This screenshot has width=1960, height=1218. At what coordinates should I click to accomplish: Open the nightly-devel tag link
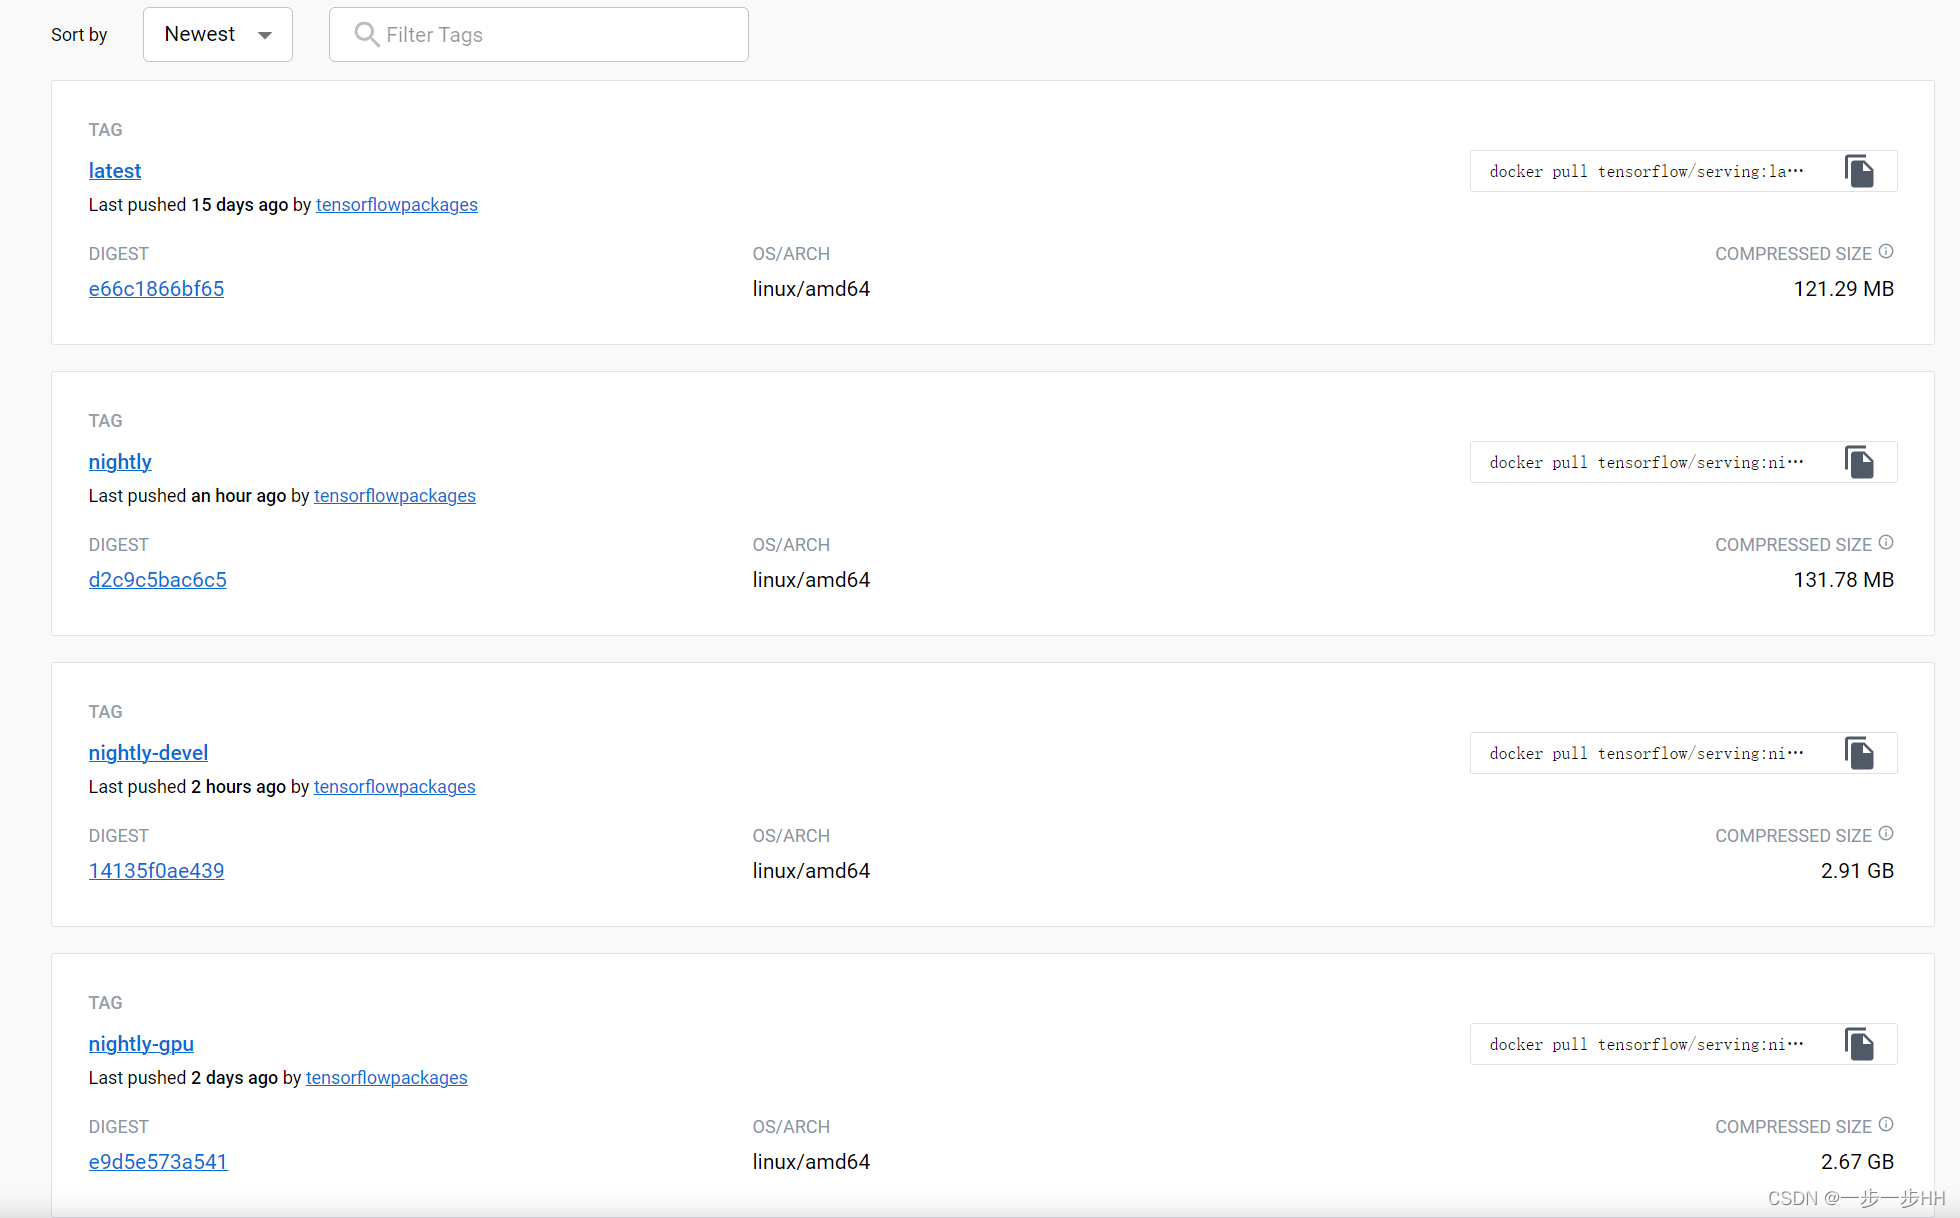tap(148, 753)
